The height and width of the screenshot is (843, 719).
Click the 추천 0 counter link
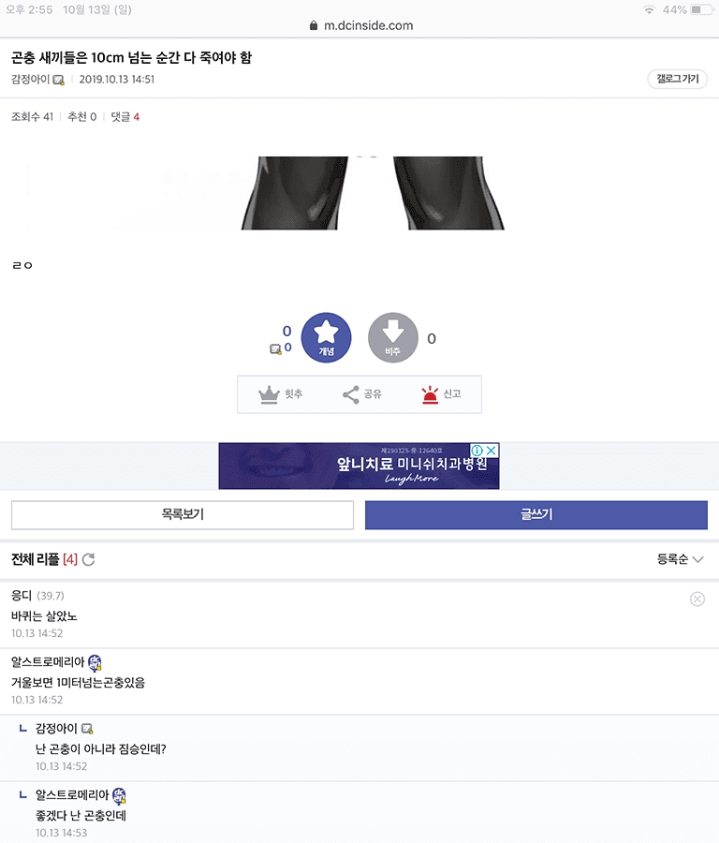(80, 115)
